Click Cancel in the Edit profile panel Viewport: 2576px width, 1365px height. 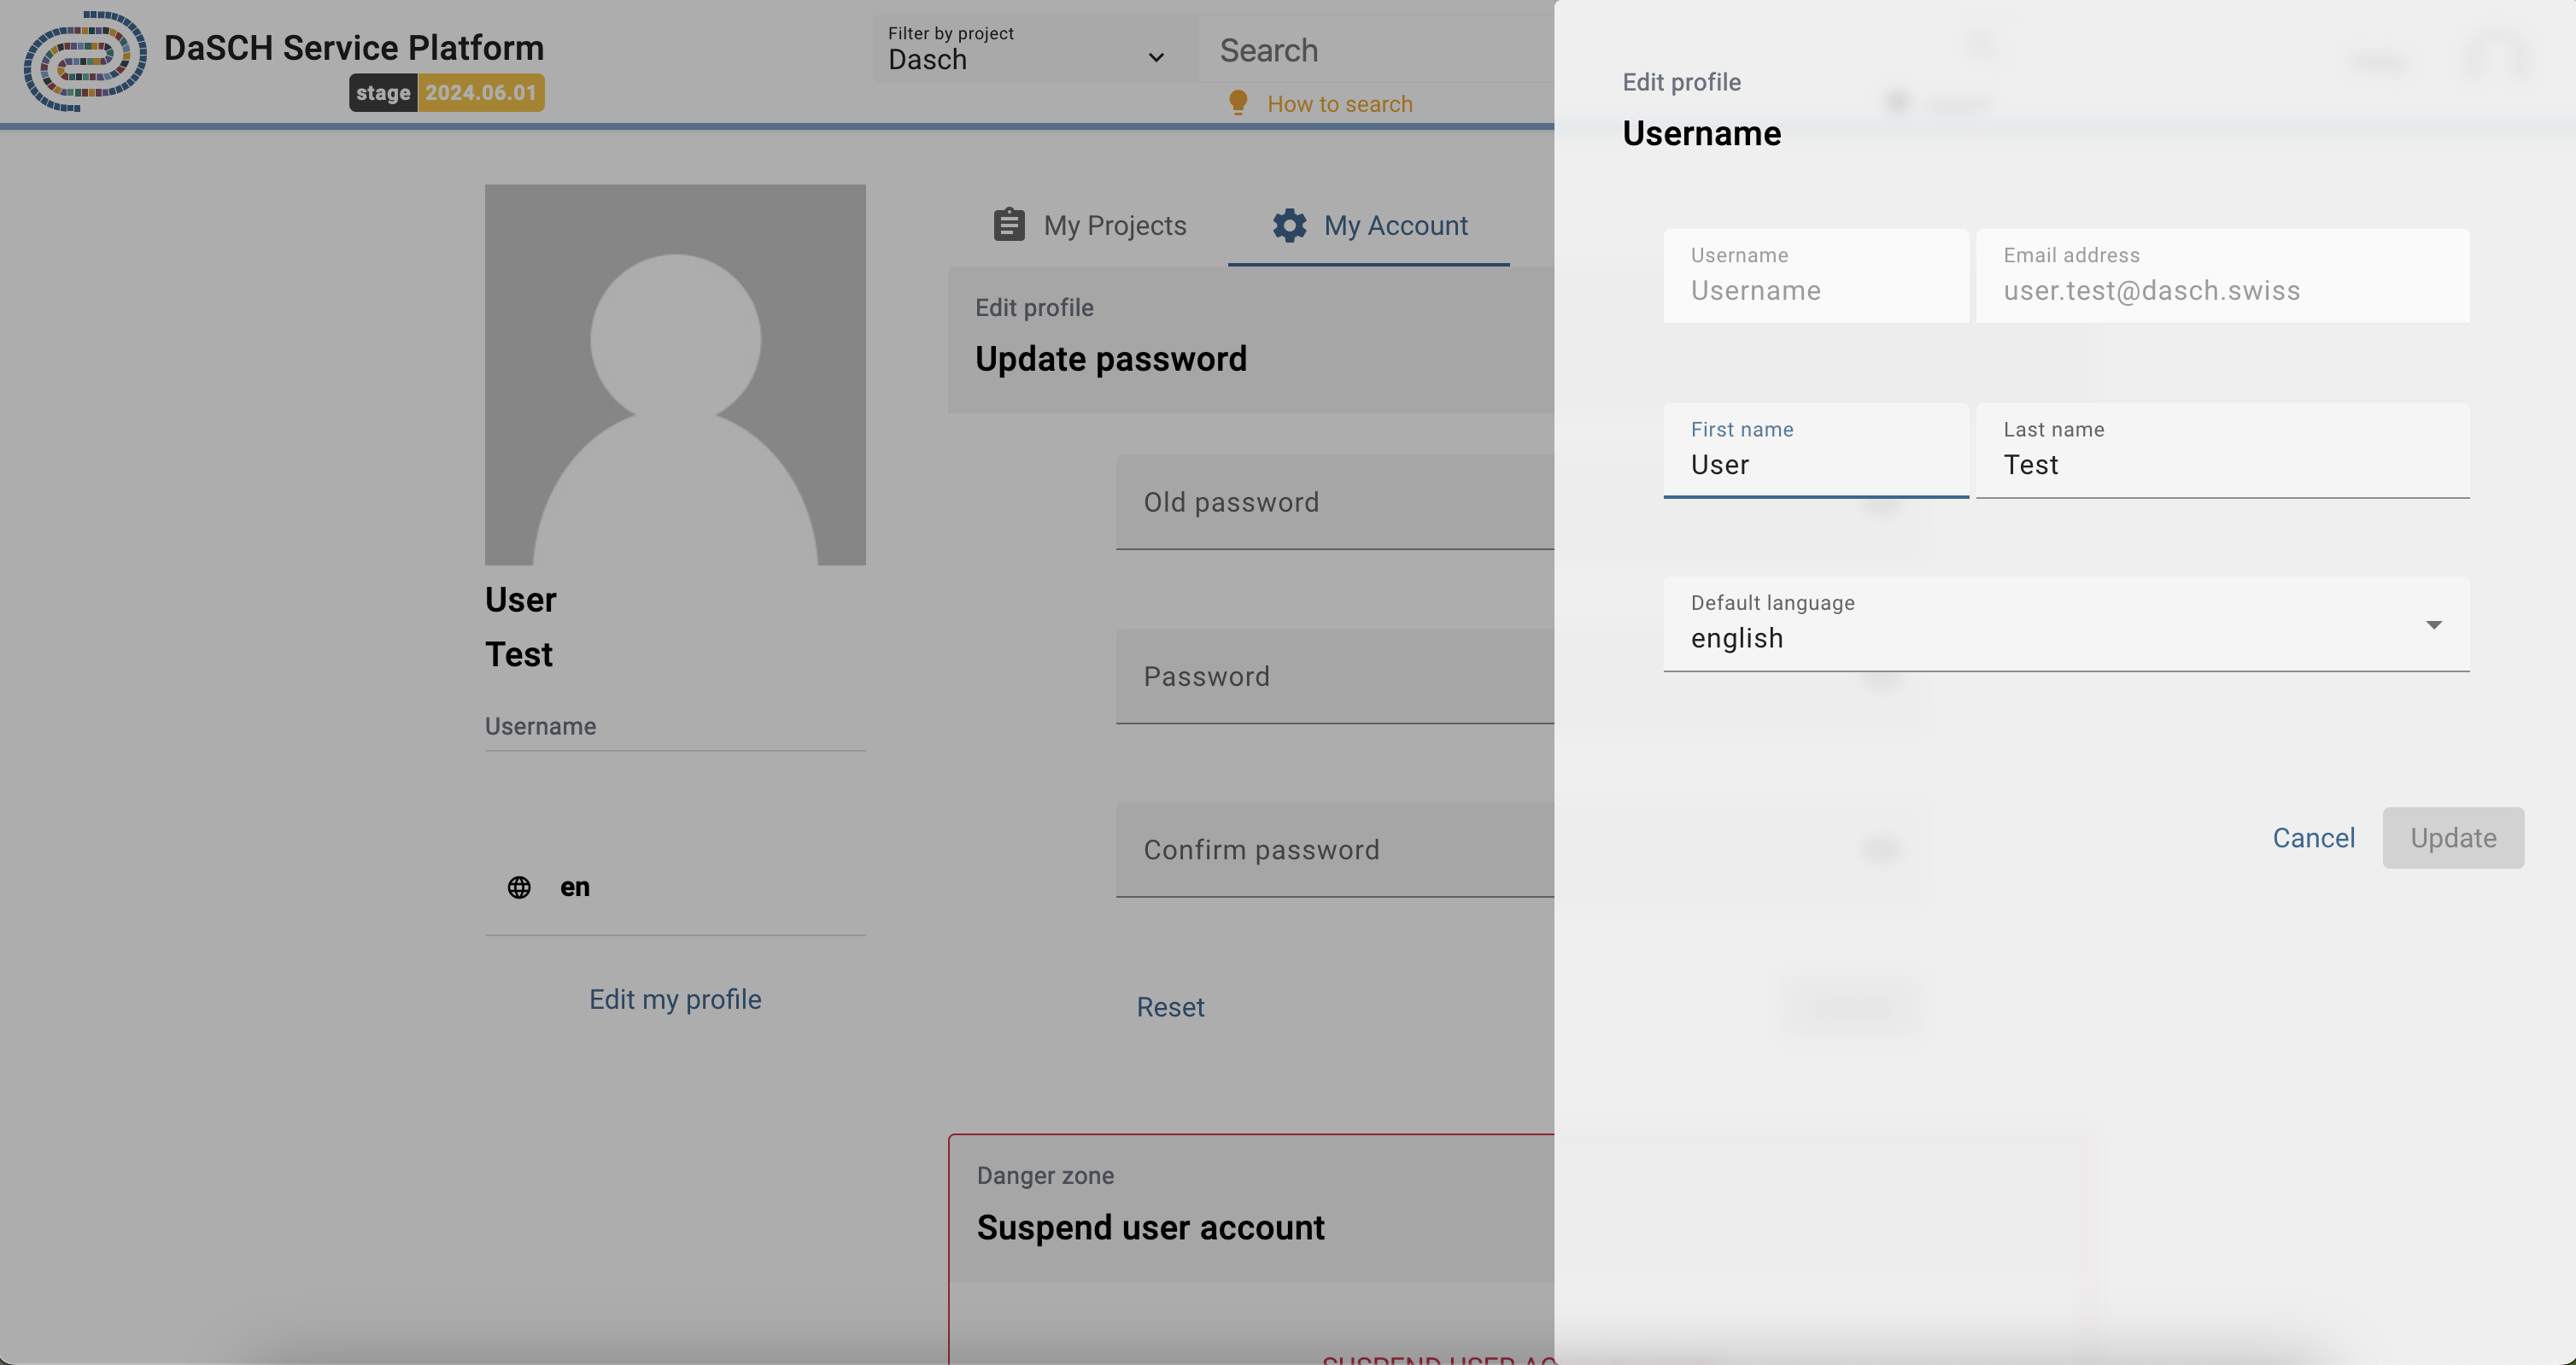(x=2313, y=838)
